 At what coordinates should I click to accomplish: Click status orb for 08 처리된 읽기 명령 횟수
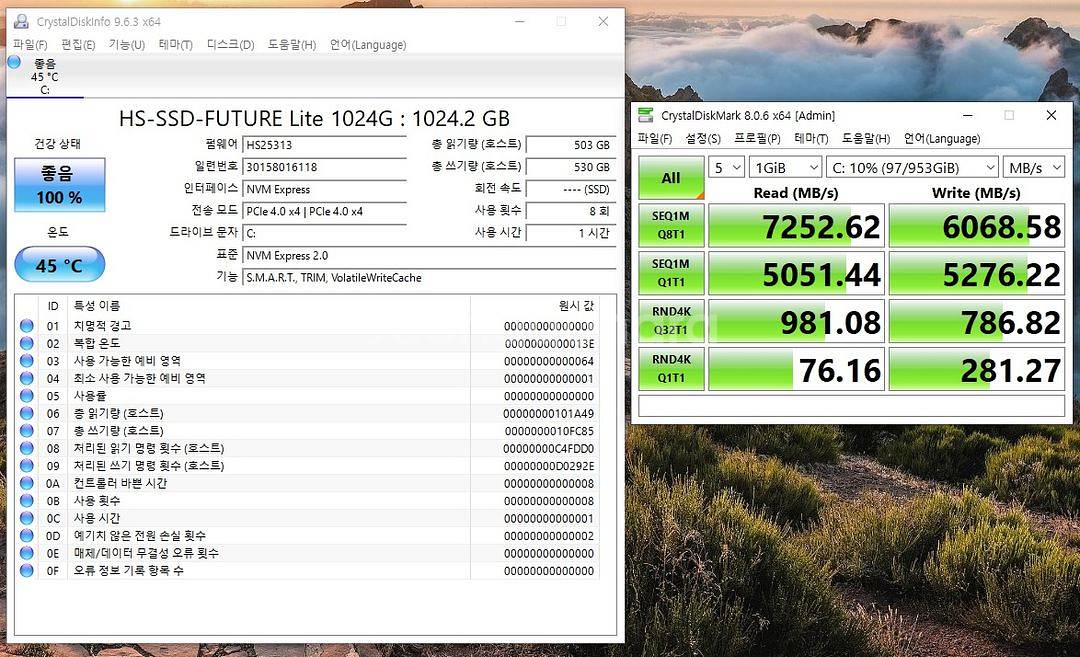coord(27,448)
